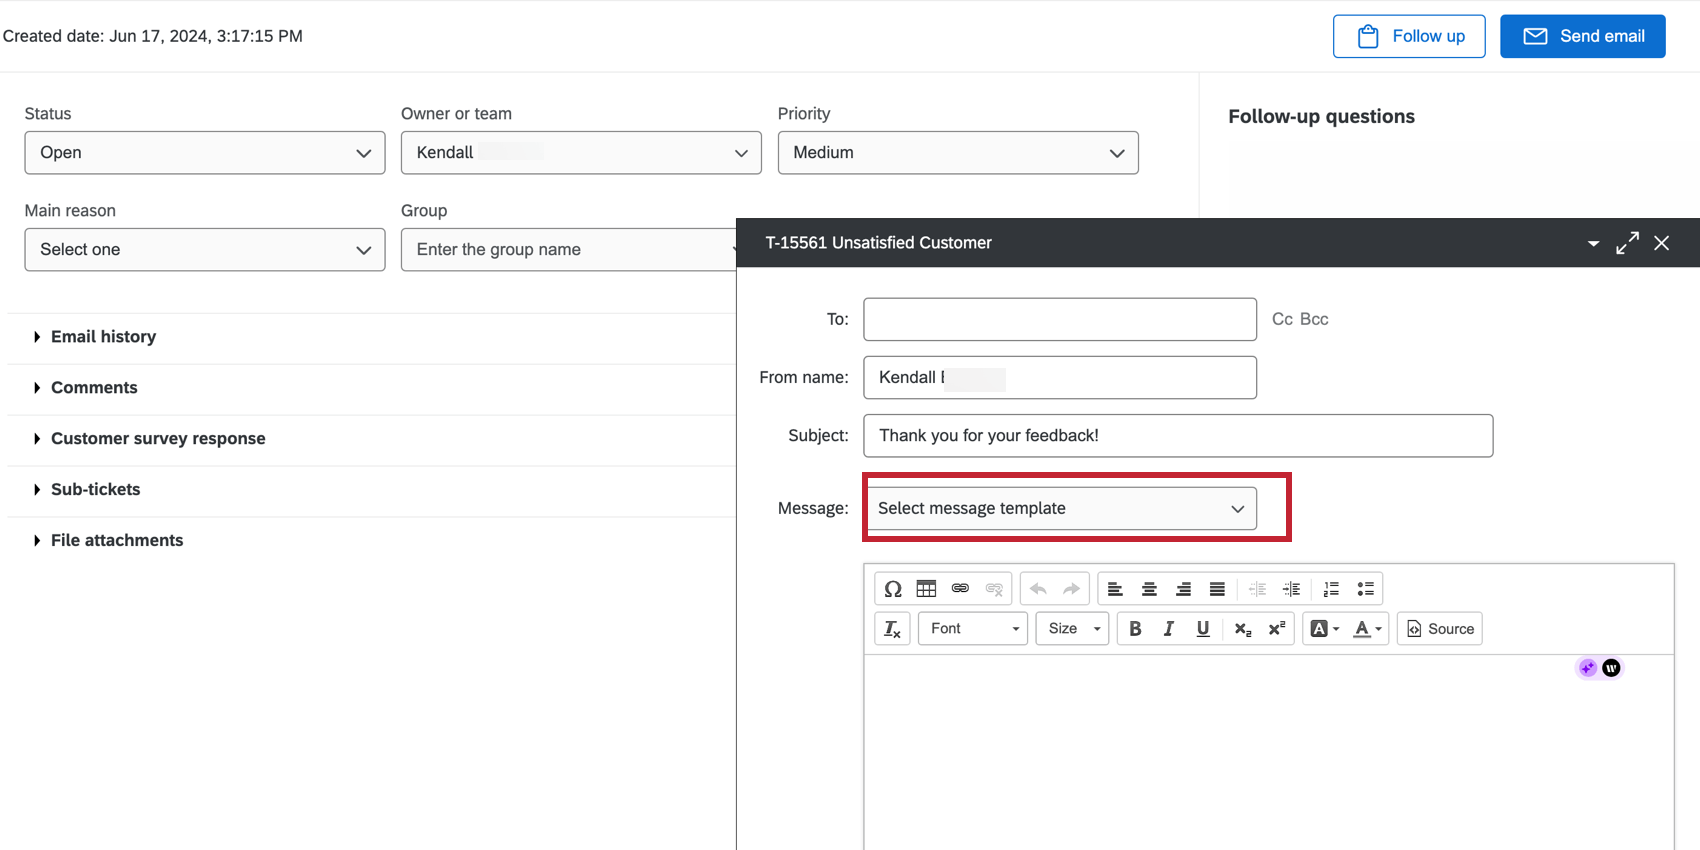Insert a numbered list
This screenshot has height=850, width=1700.
[x=1331, y=589]
